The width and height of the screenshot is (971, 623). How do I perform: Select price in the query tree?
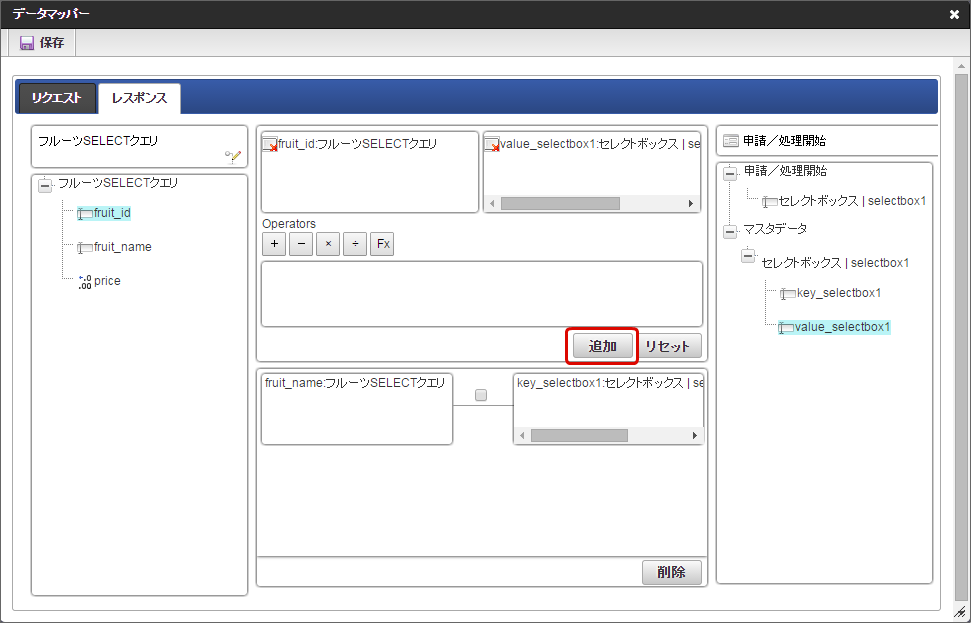point(107,281)
